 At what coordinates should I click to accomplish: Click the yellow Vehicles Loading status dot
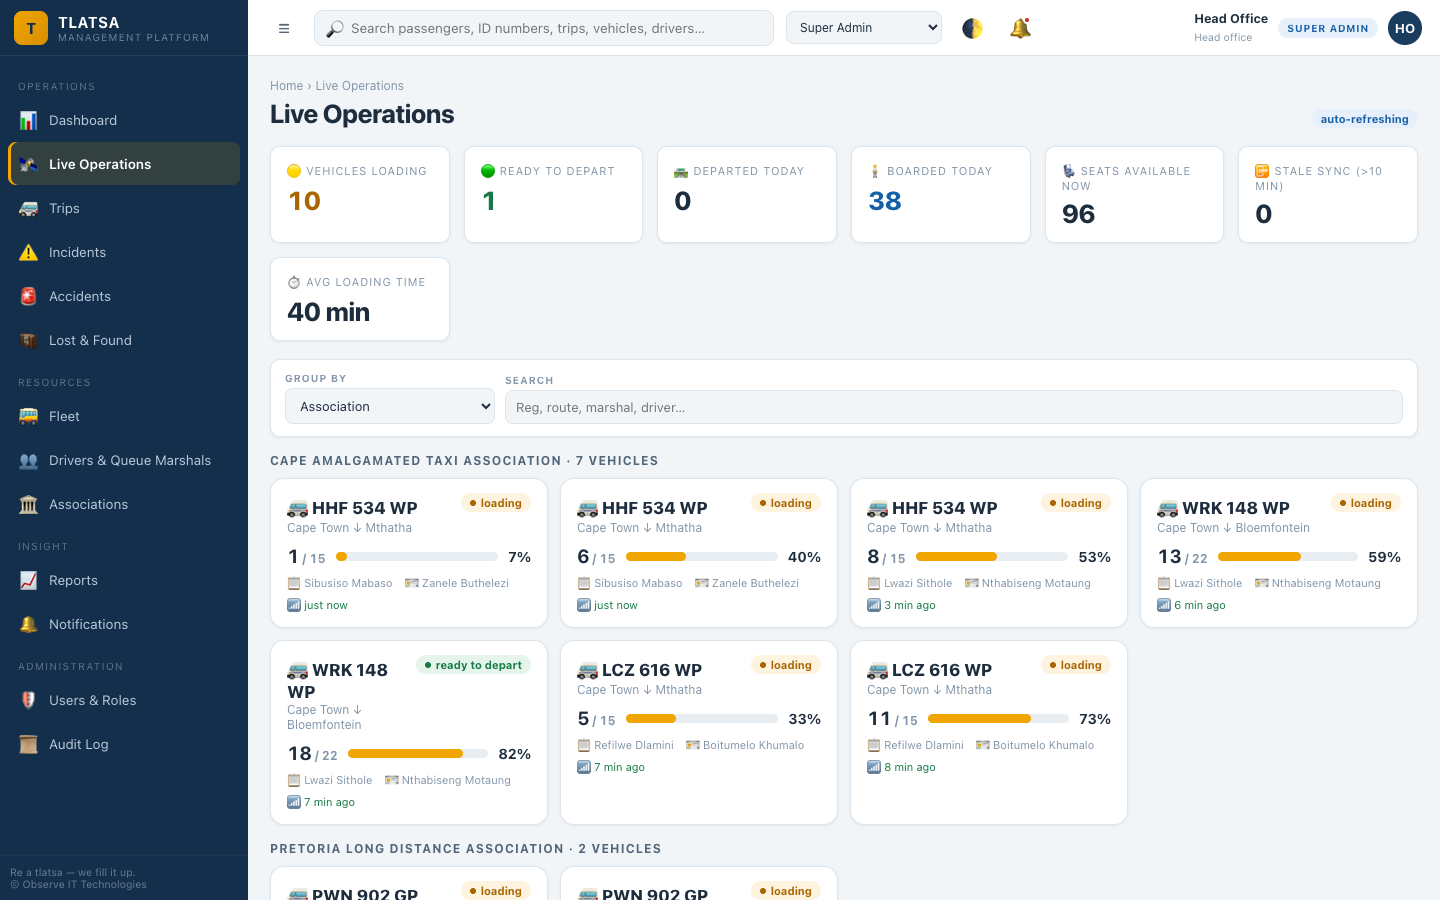coord(294,171)
